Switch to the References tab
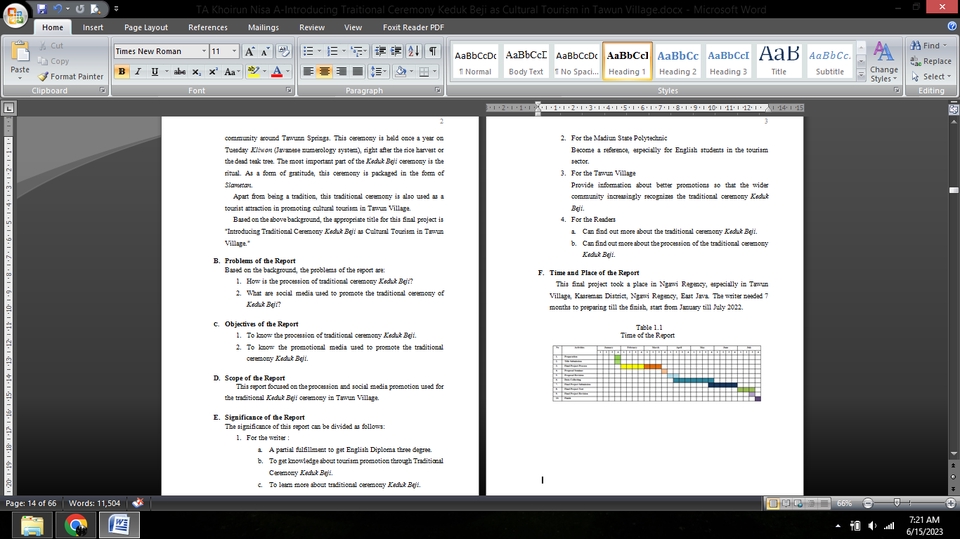This screenshot has height=539, width=960. pos(208,27)
